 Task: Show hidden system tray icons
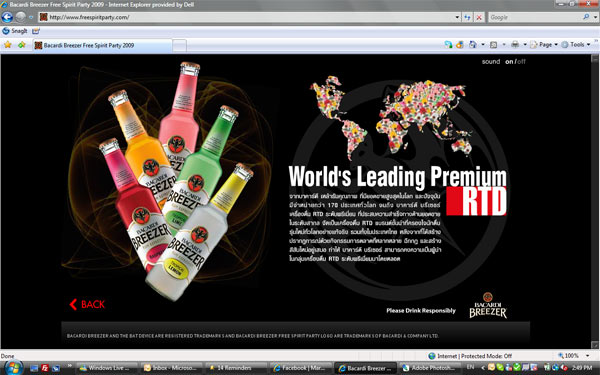click(x=483, y=368)
